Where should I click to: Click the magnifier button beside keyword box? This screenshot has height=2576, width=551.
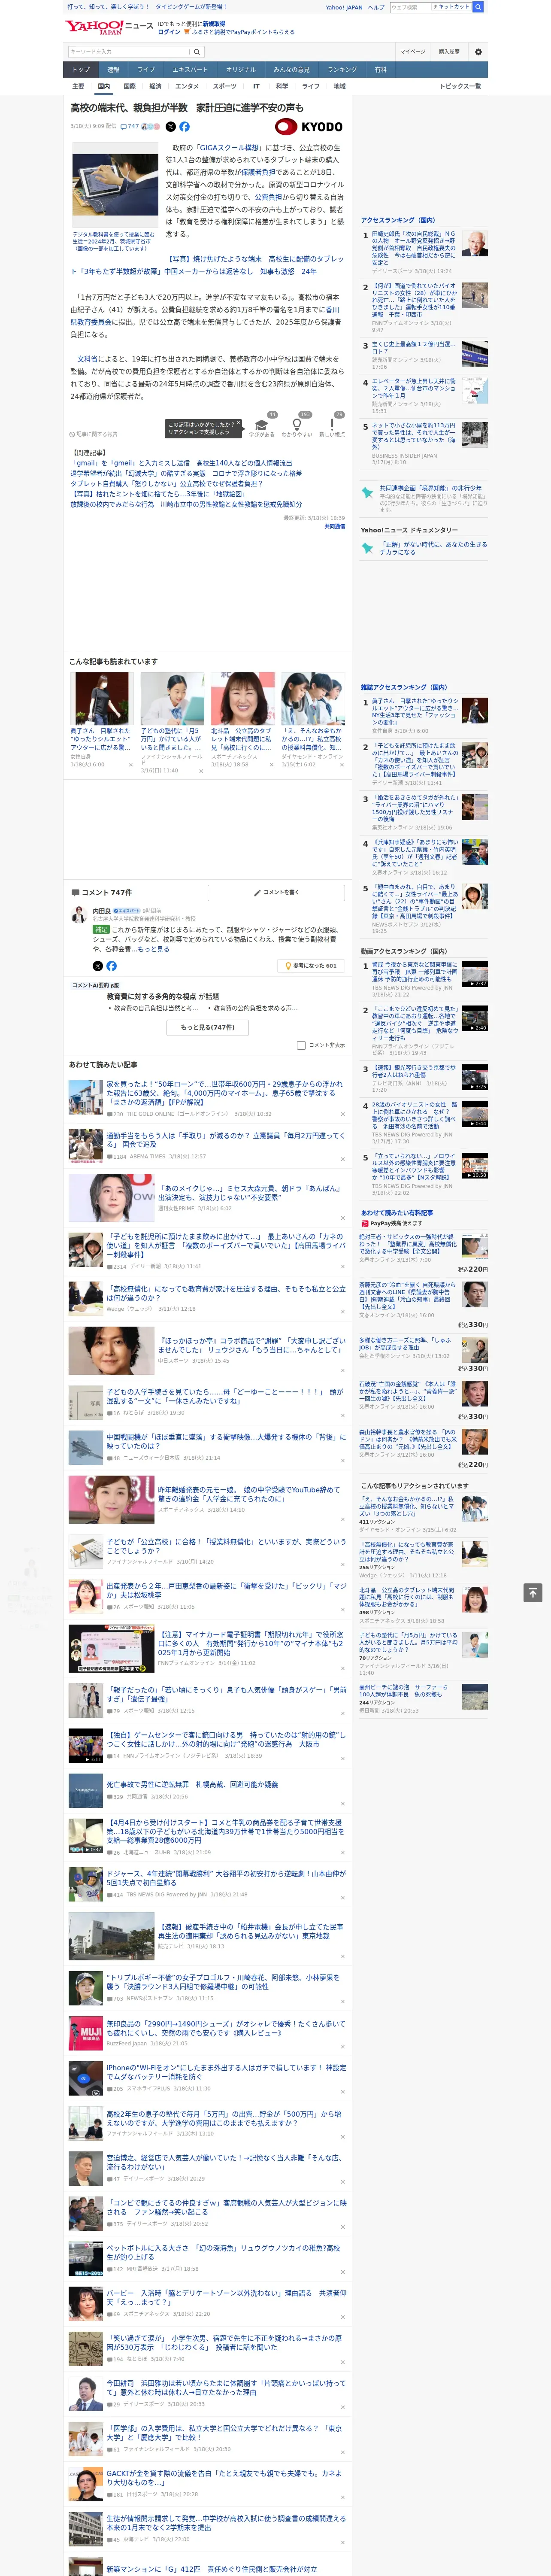pos(197,51)
